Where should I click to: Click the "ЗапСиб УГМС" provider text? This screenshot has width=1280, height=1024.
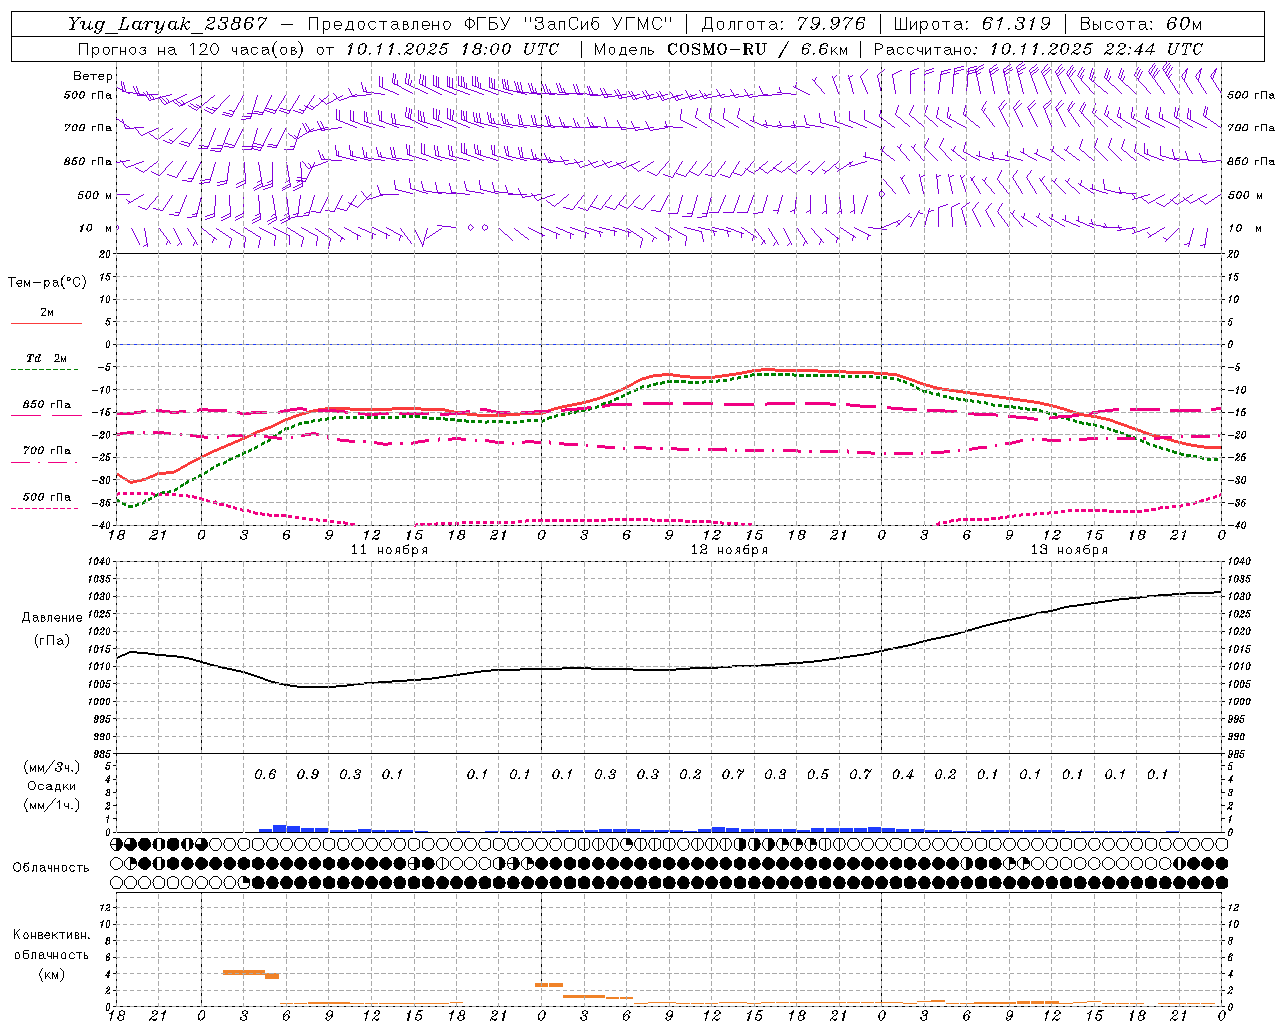tap(603, 24)
